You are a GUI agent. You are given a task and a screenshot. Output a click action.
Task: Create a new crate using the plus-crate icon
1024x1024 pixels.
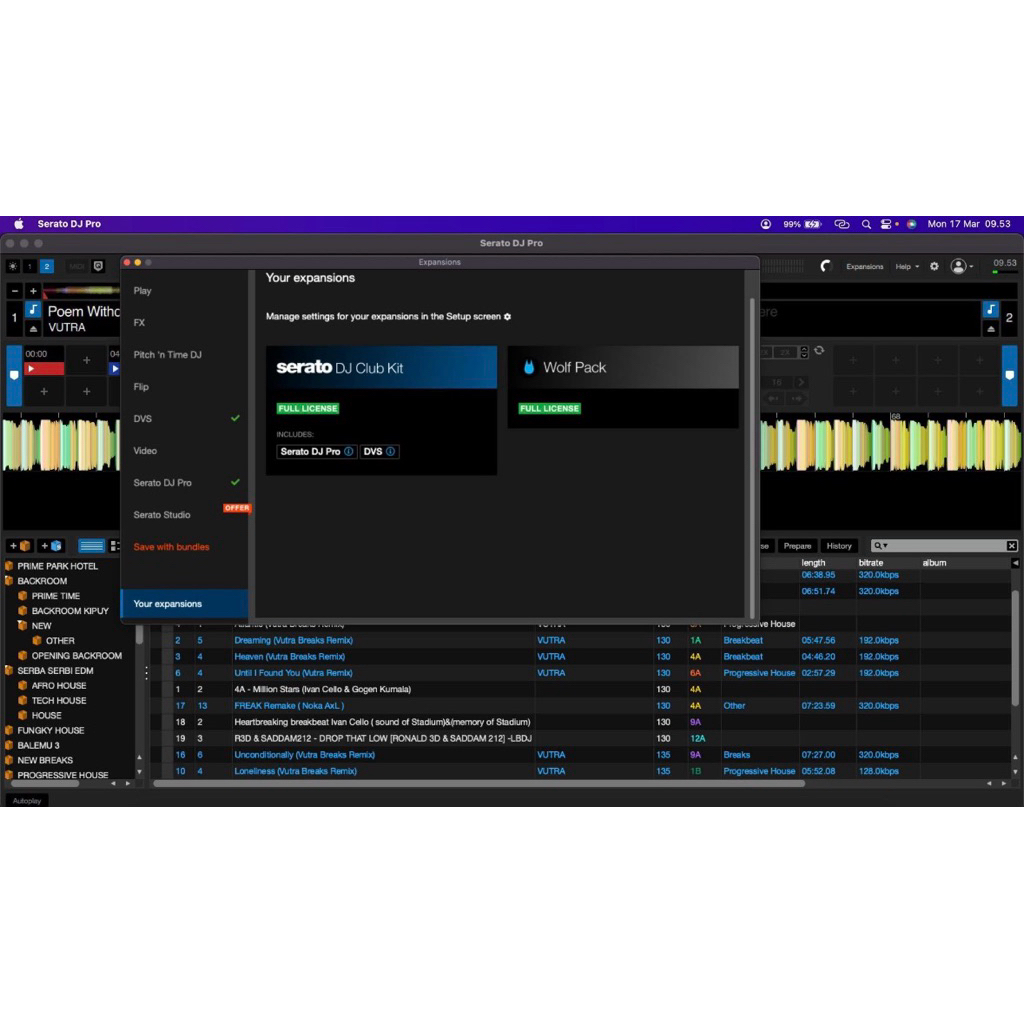click(x=20, y=546)
